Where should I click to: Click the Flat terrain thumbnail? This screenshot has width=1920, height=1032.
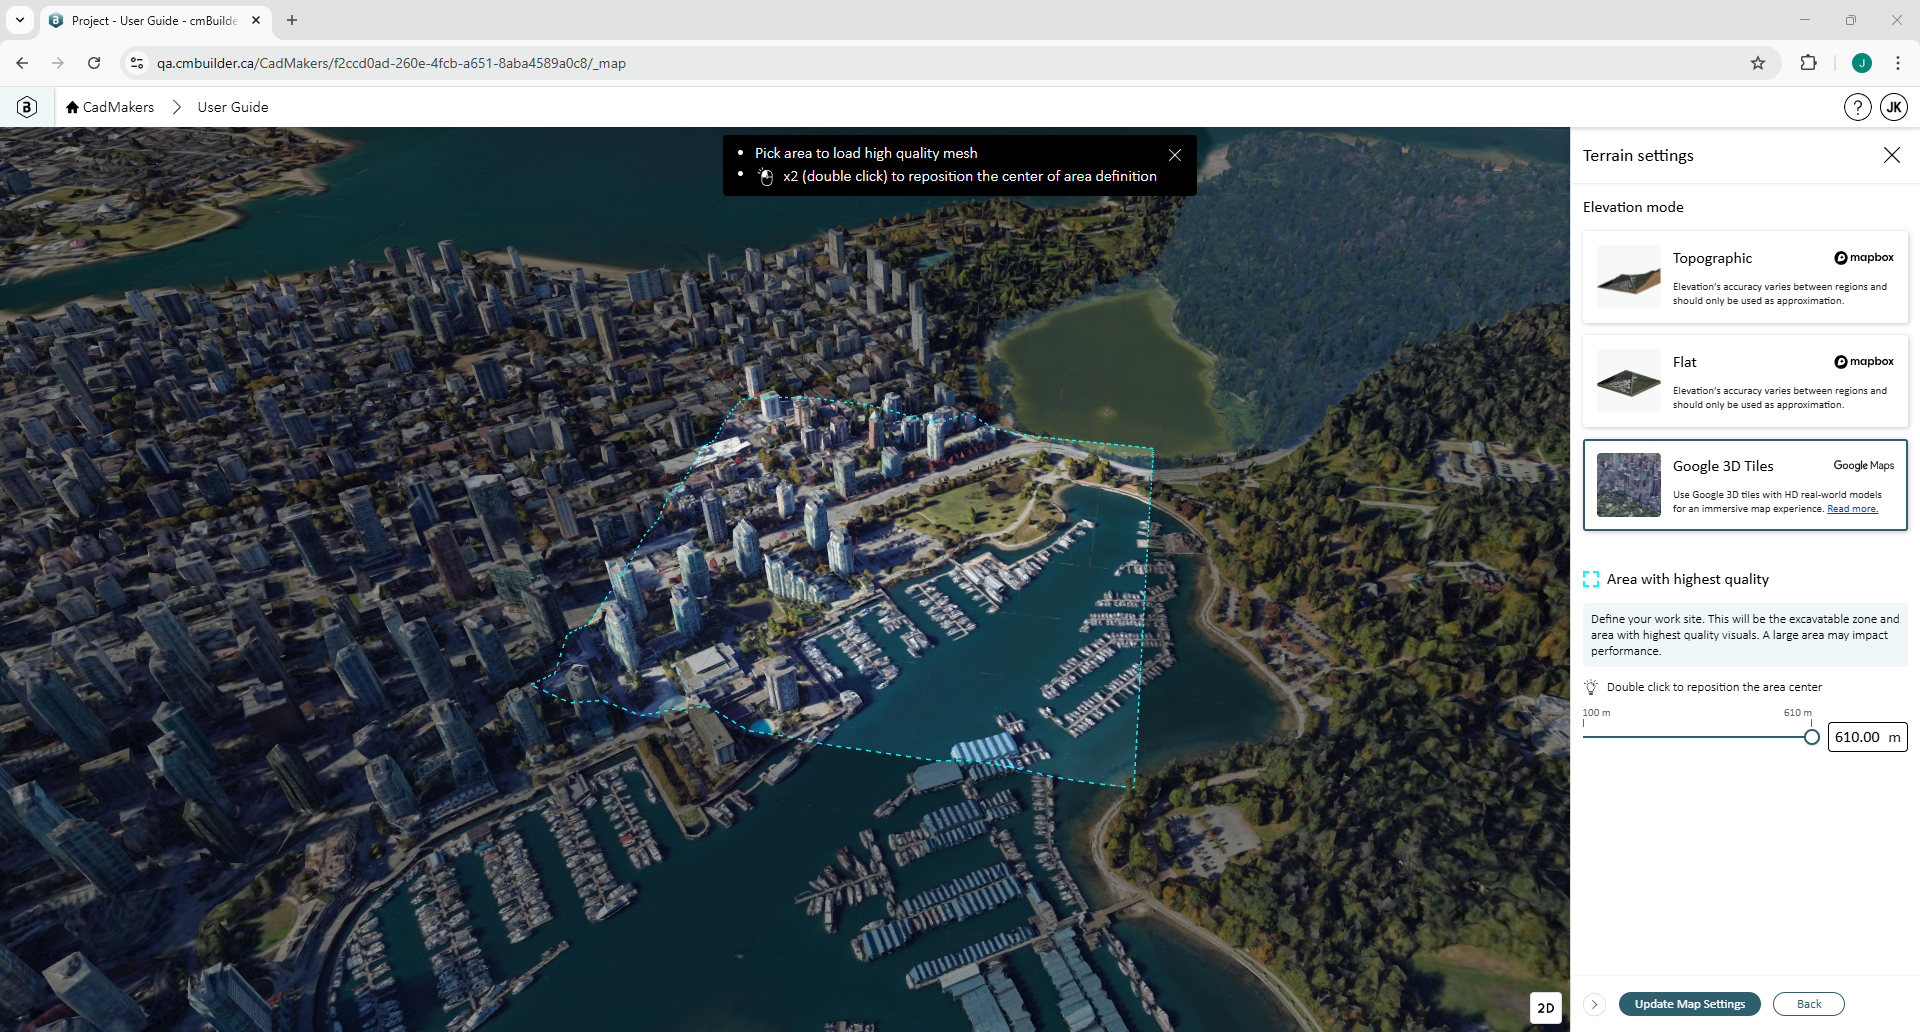click(x=1629, y=381)
